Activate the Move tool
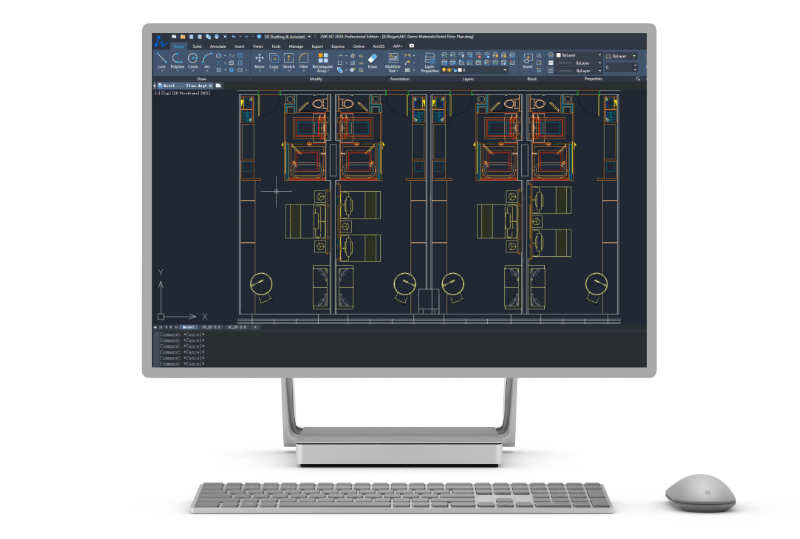800x539 pixels. (259, 59)
